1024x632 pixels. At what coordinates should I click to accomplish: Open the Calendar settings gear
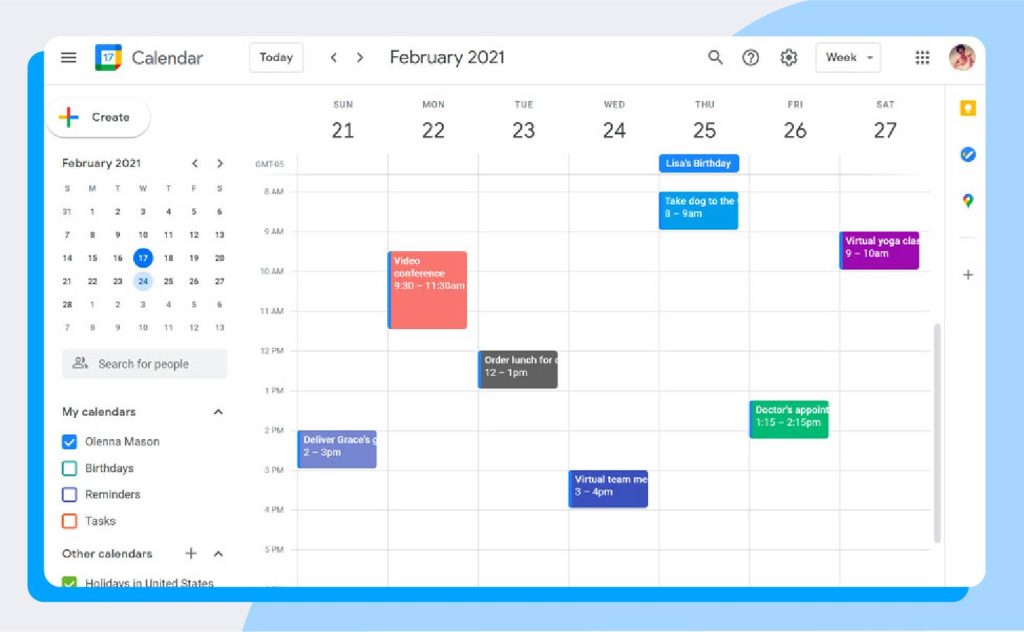pyautogui.click(x=788, y=57)
